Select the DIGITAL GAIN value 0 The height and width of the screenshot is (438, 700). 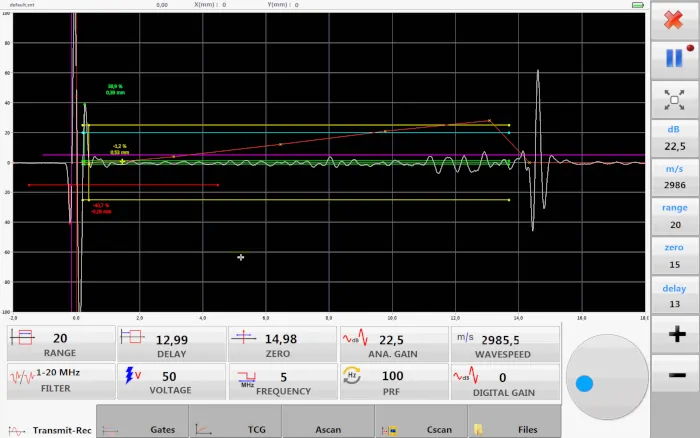point(503,378)
